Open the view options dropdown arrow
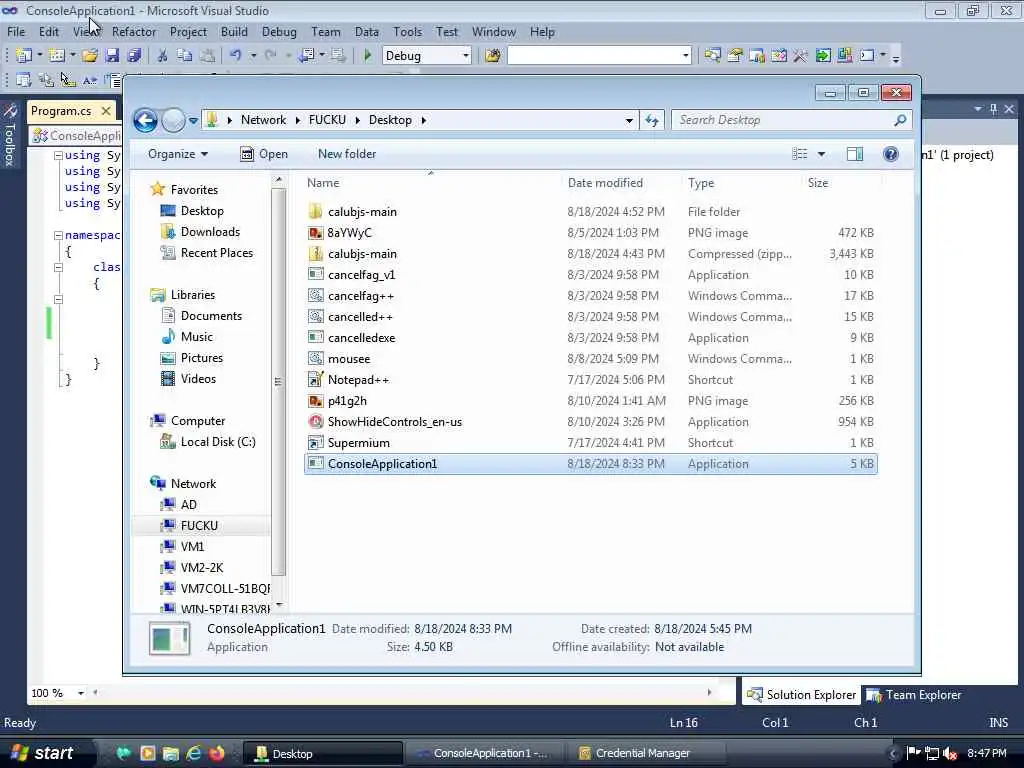 (822, 154)
